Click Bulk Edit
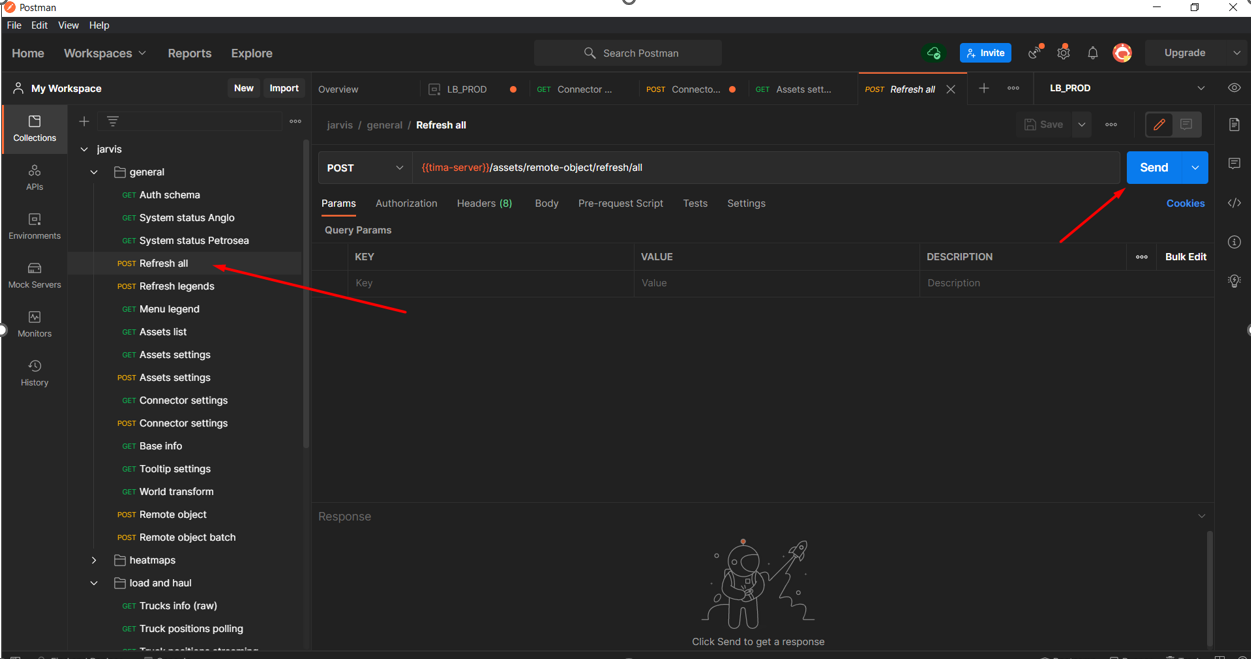 1185,257
